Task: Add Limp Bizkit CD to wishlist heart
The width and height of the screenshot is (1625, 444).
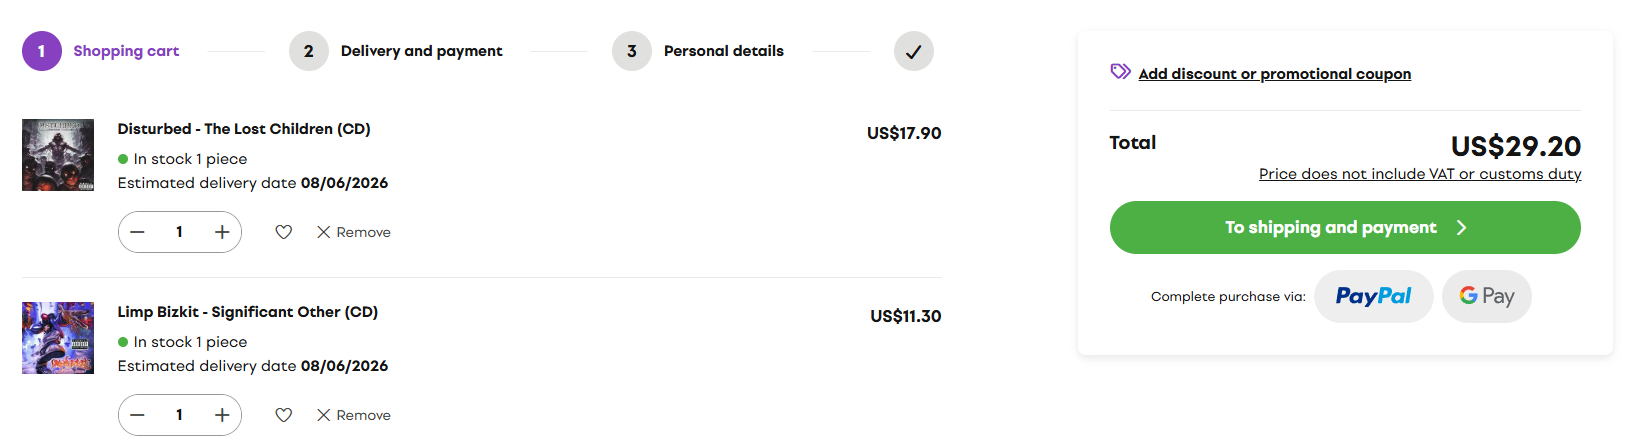Action: point(284,415)
